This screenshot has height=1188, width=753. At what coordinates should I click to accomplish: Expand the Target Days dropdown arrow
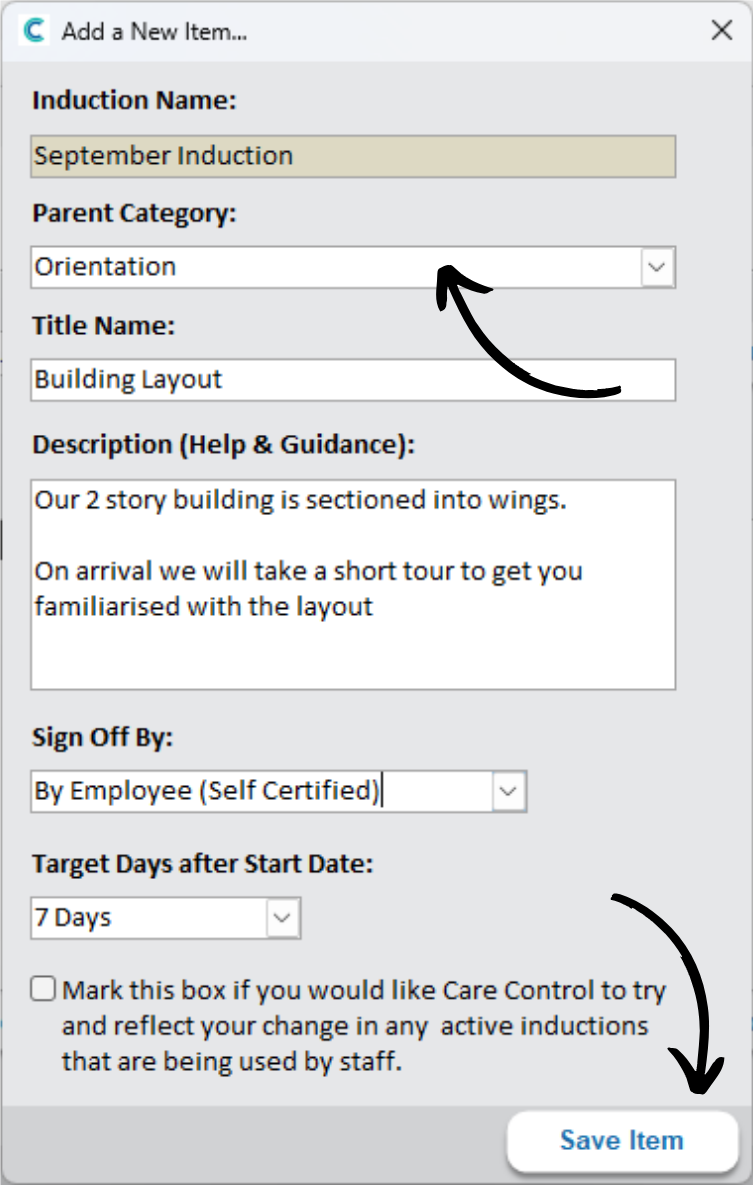point(283,918)
